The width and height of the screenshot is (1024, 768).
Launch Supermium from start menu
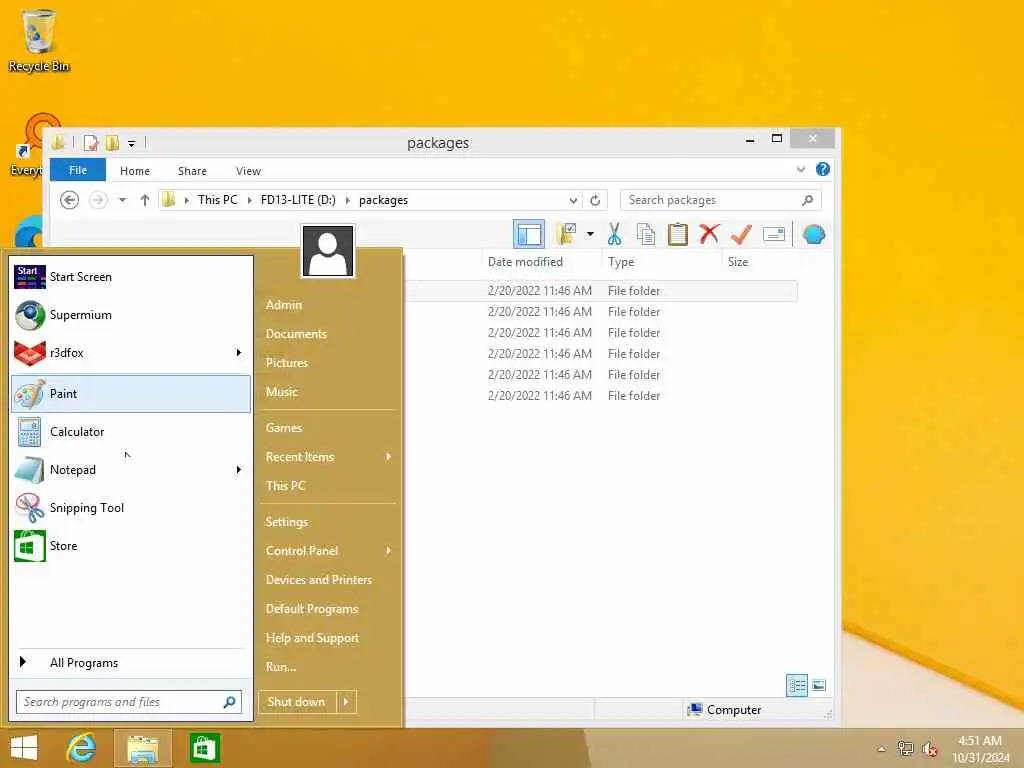[x=131, y=315]
